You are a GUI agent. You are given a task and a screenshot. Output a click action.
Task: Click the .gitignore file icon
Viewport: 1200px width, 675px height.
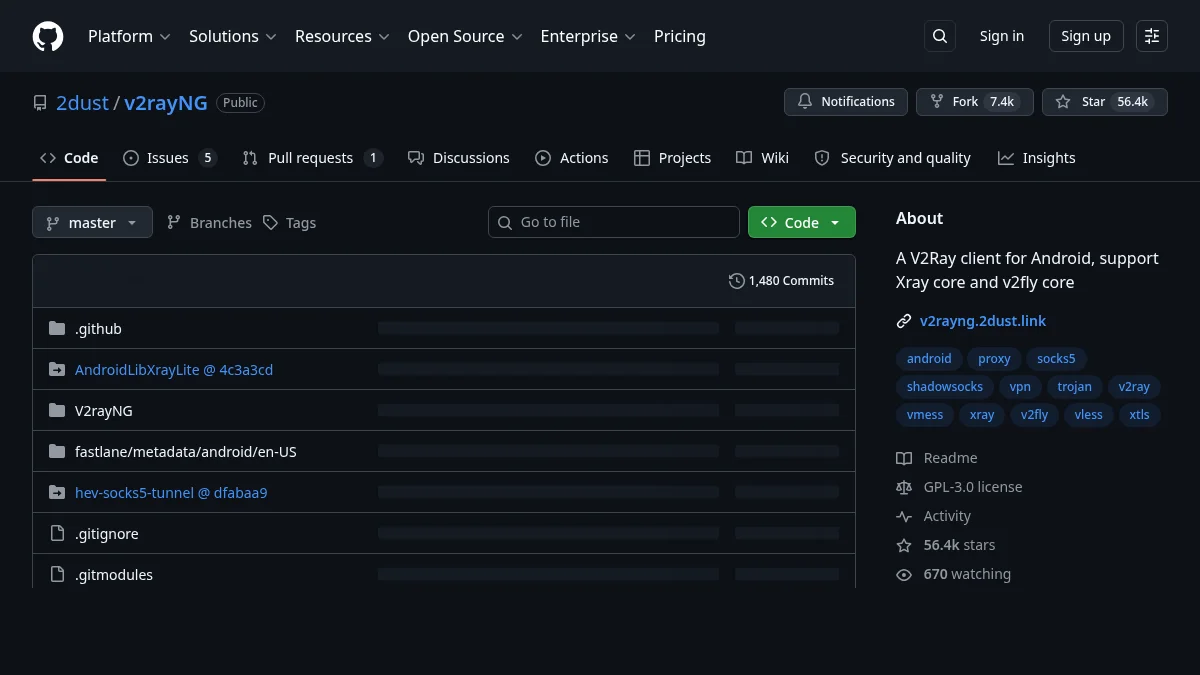[57, 533]
